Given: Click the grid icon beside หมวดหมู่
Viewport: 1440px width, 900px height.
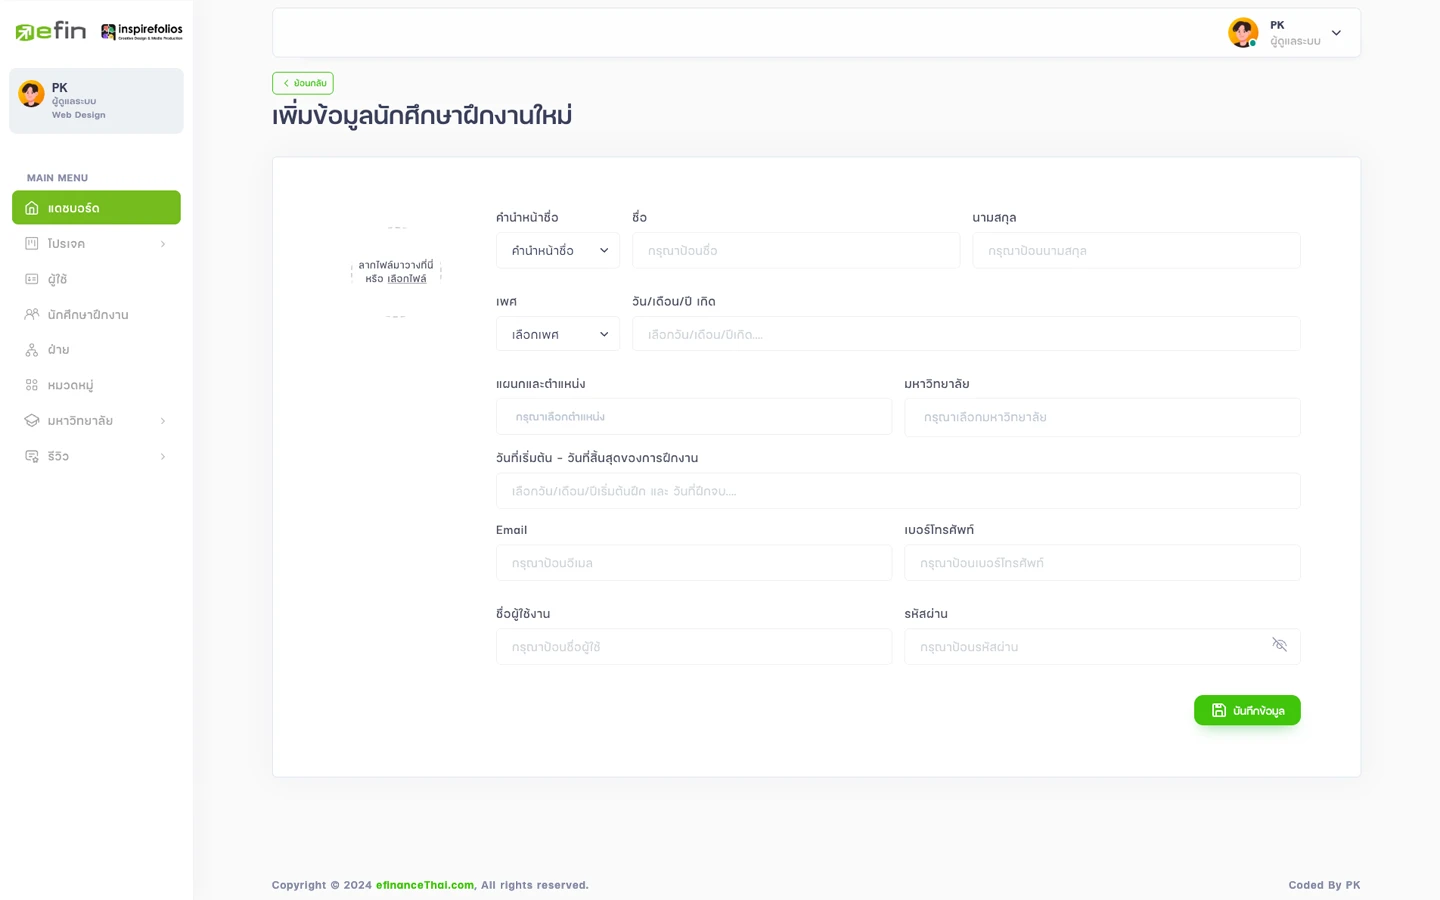Looking at the screenshot, I should pyautogui.click(x=32, y=385).
